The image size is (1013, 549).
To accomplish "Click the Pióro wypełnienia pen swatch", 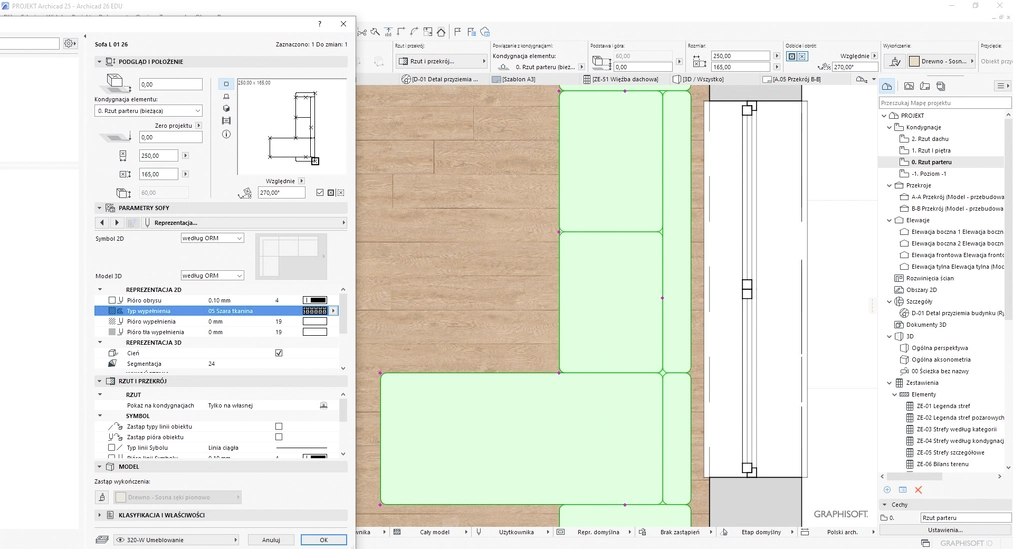I will [315, 322].
